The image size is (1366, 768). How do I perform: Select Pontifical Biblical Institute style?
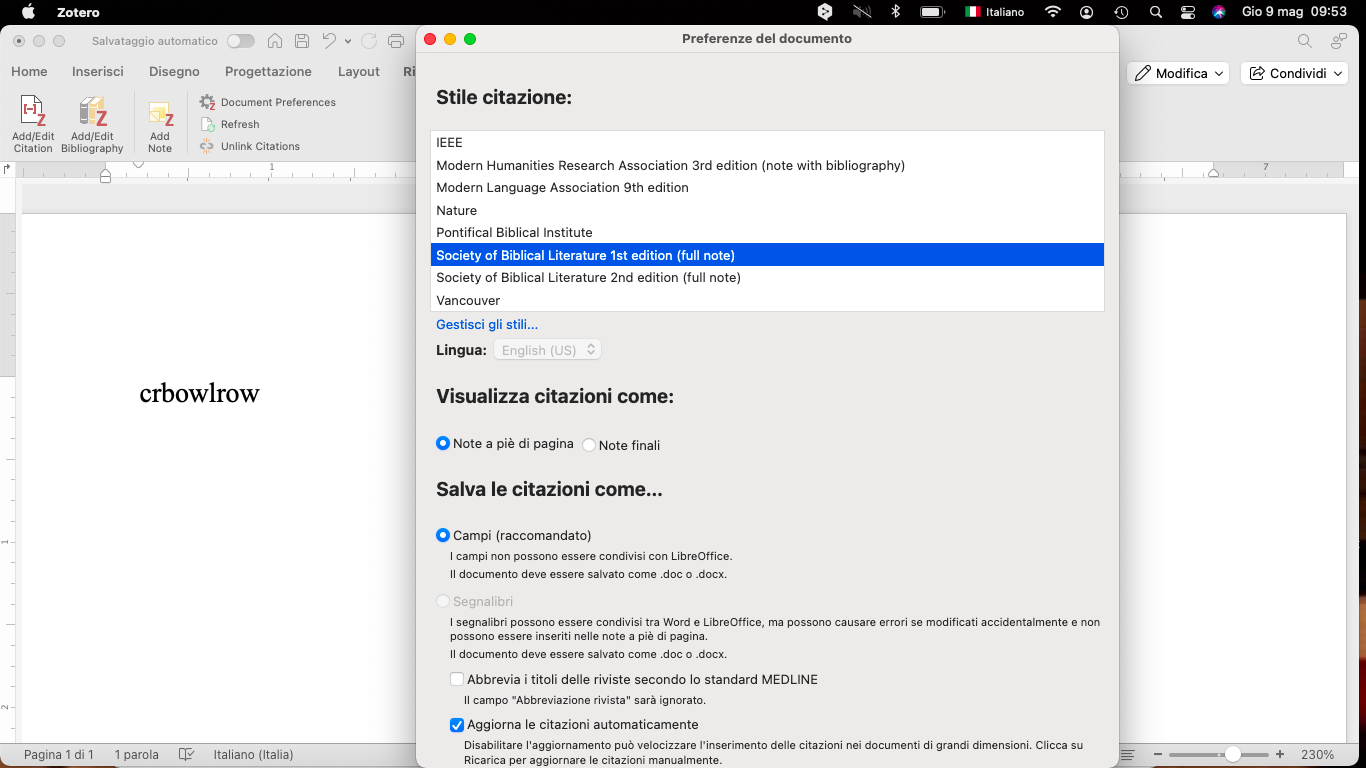click(767, 233)
